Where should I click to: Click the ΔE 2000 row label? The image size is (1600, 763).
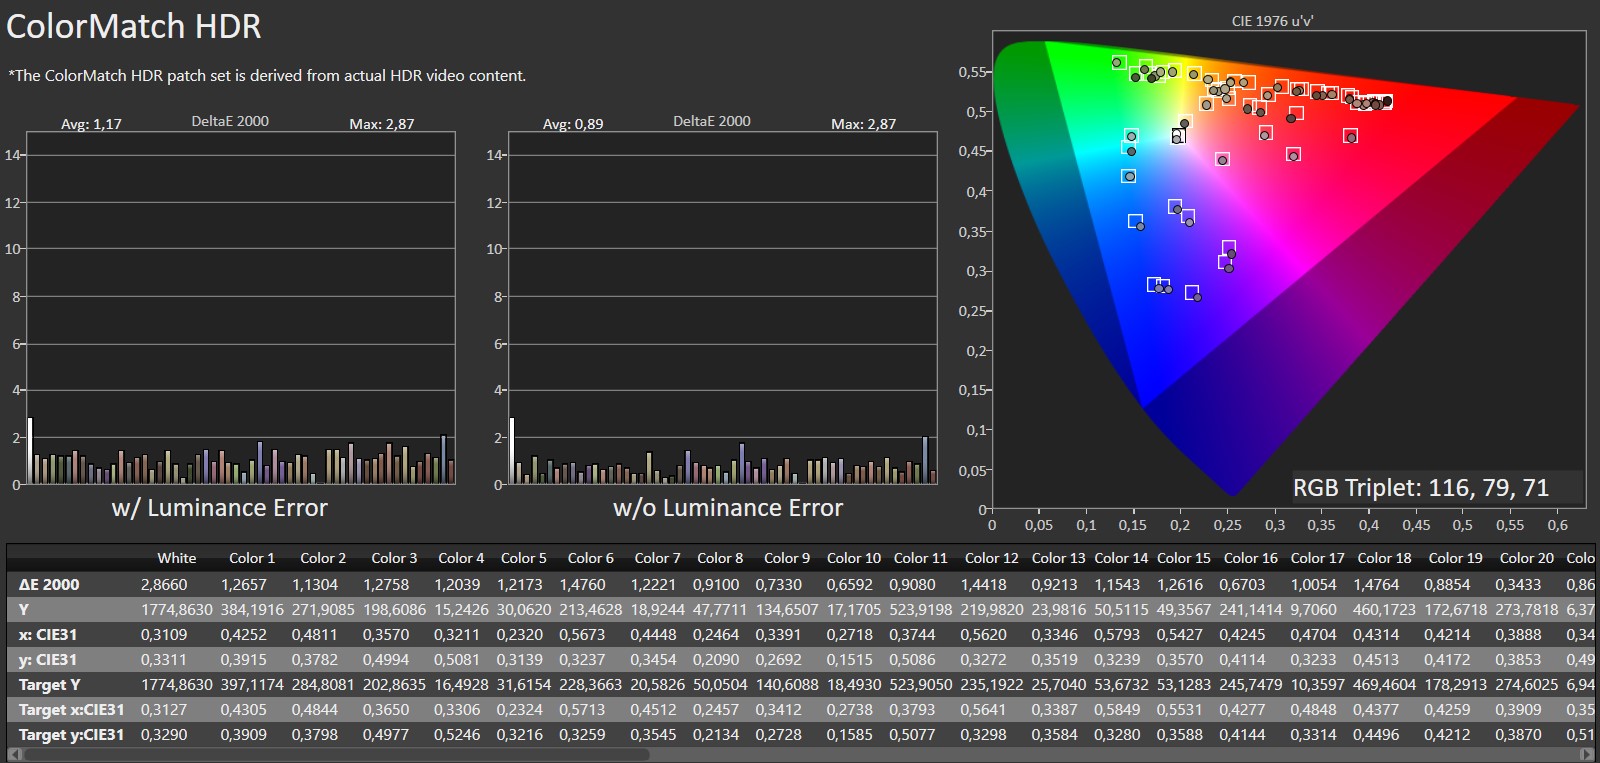pos(49,584)
